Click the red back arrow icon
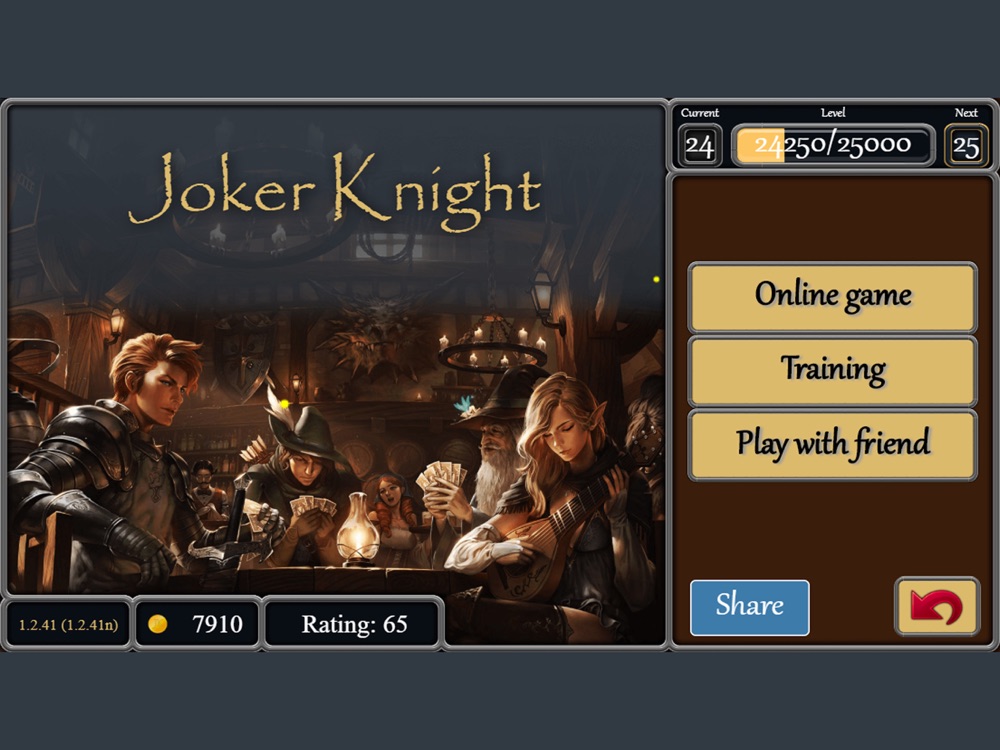Screen dimensions: 1000x750 coord(937,607)
